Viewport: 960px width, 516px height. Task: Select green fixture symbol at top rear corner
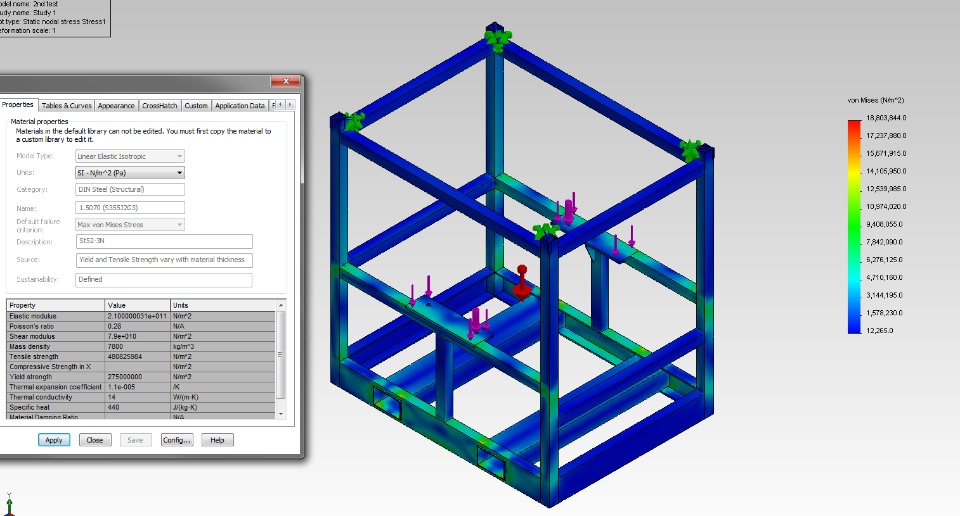click(498, 39)
